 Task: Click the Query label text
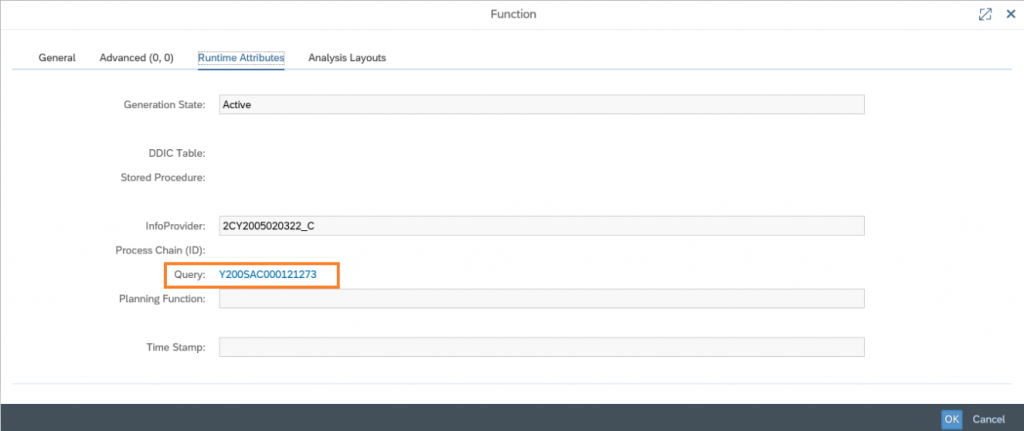pos(189,275)
